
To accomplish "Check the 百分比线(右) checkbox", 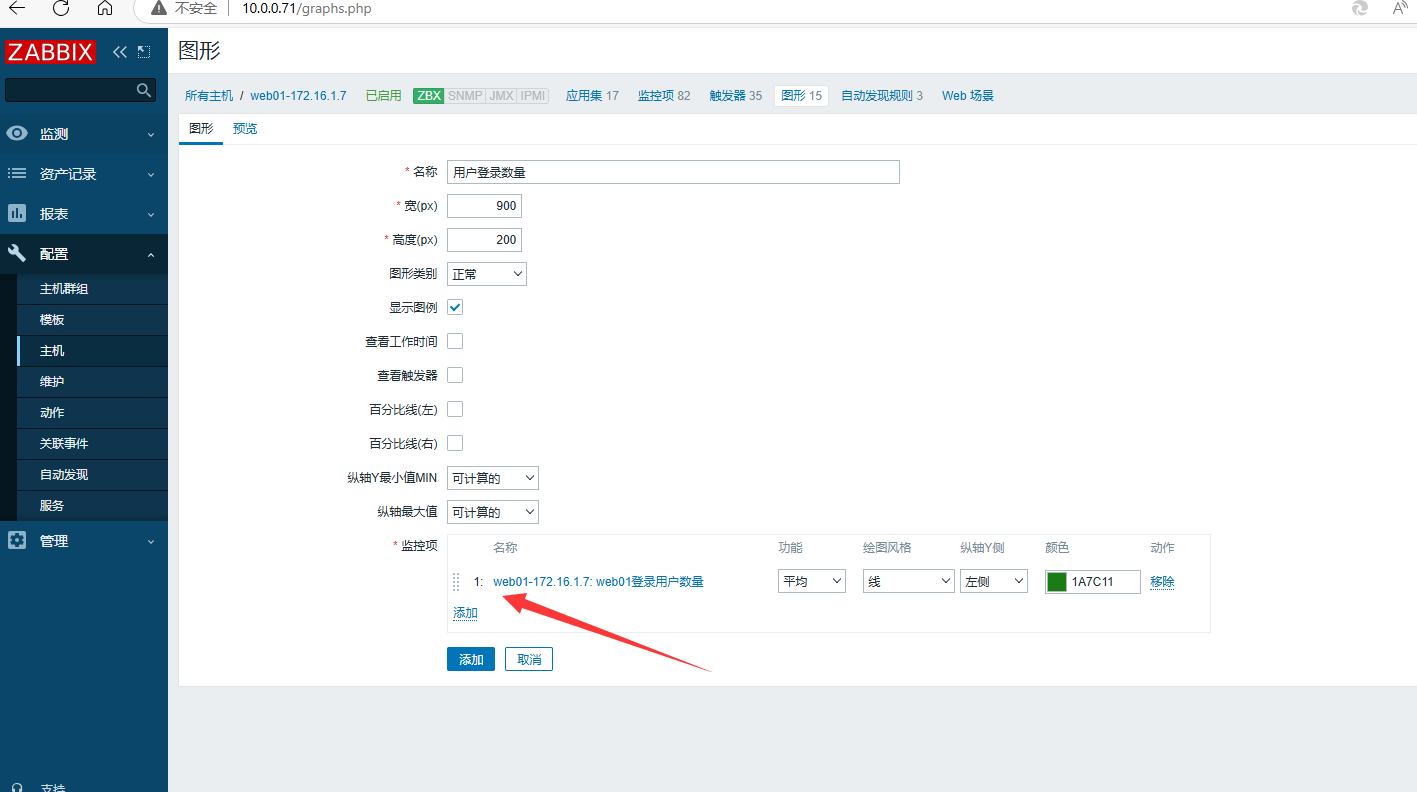I will click(455, 443).
